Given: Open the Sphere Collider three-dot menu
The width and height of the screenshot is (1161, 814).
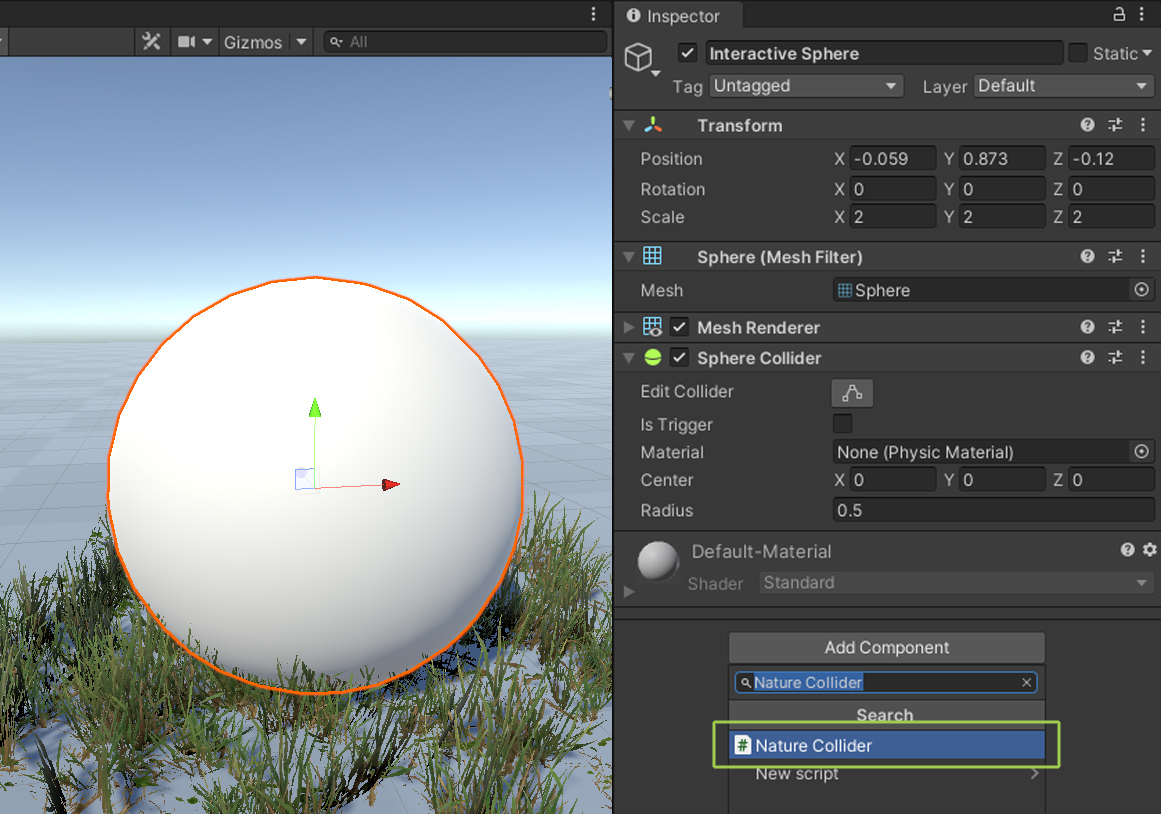Looking at the screenshot, I should tap(1143, 357).
